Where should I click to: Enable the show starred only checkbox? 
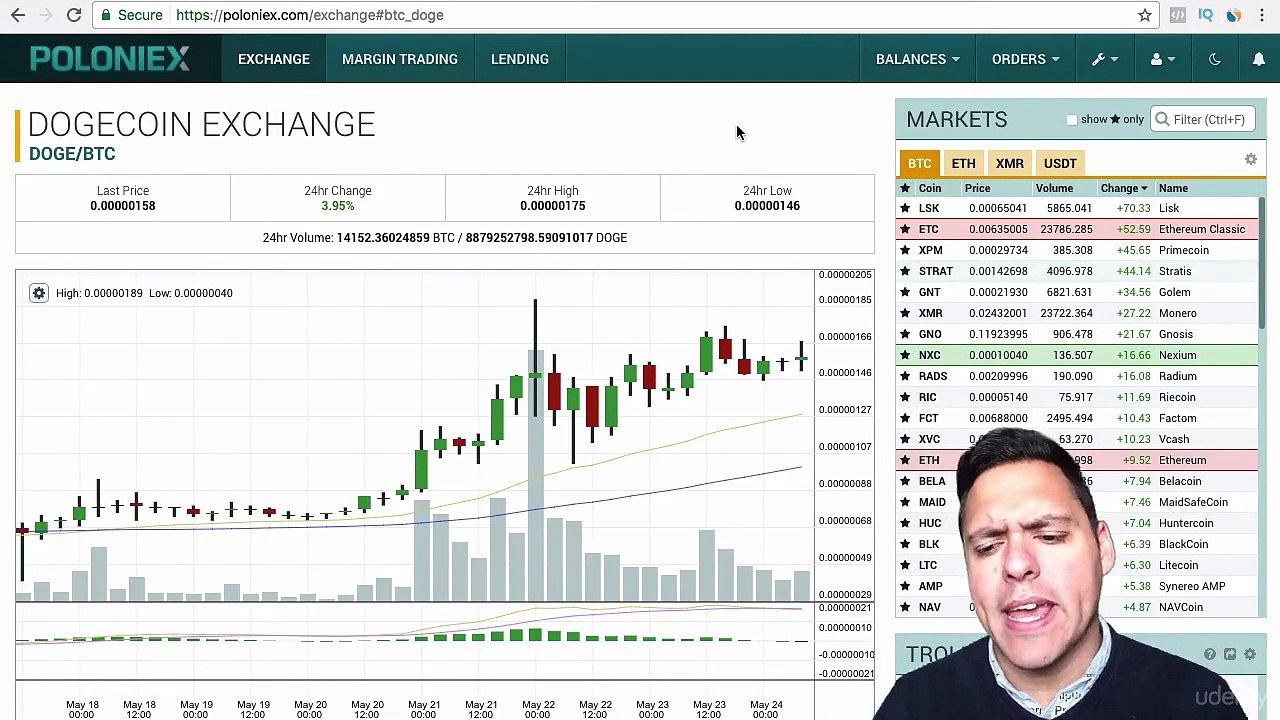tap(1072, 120)
